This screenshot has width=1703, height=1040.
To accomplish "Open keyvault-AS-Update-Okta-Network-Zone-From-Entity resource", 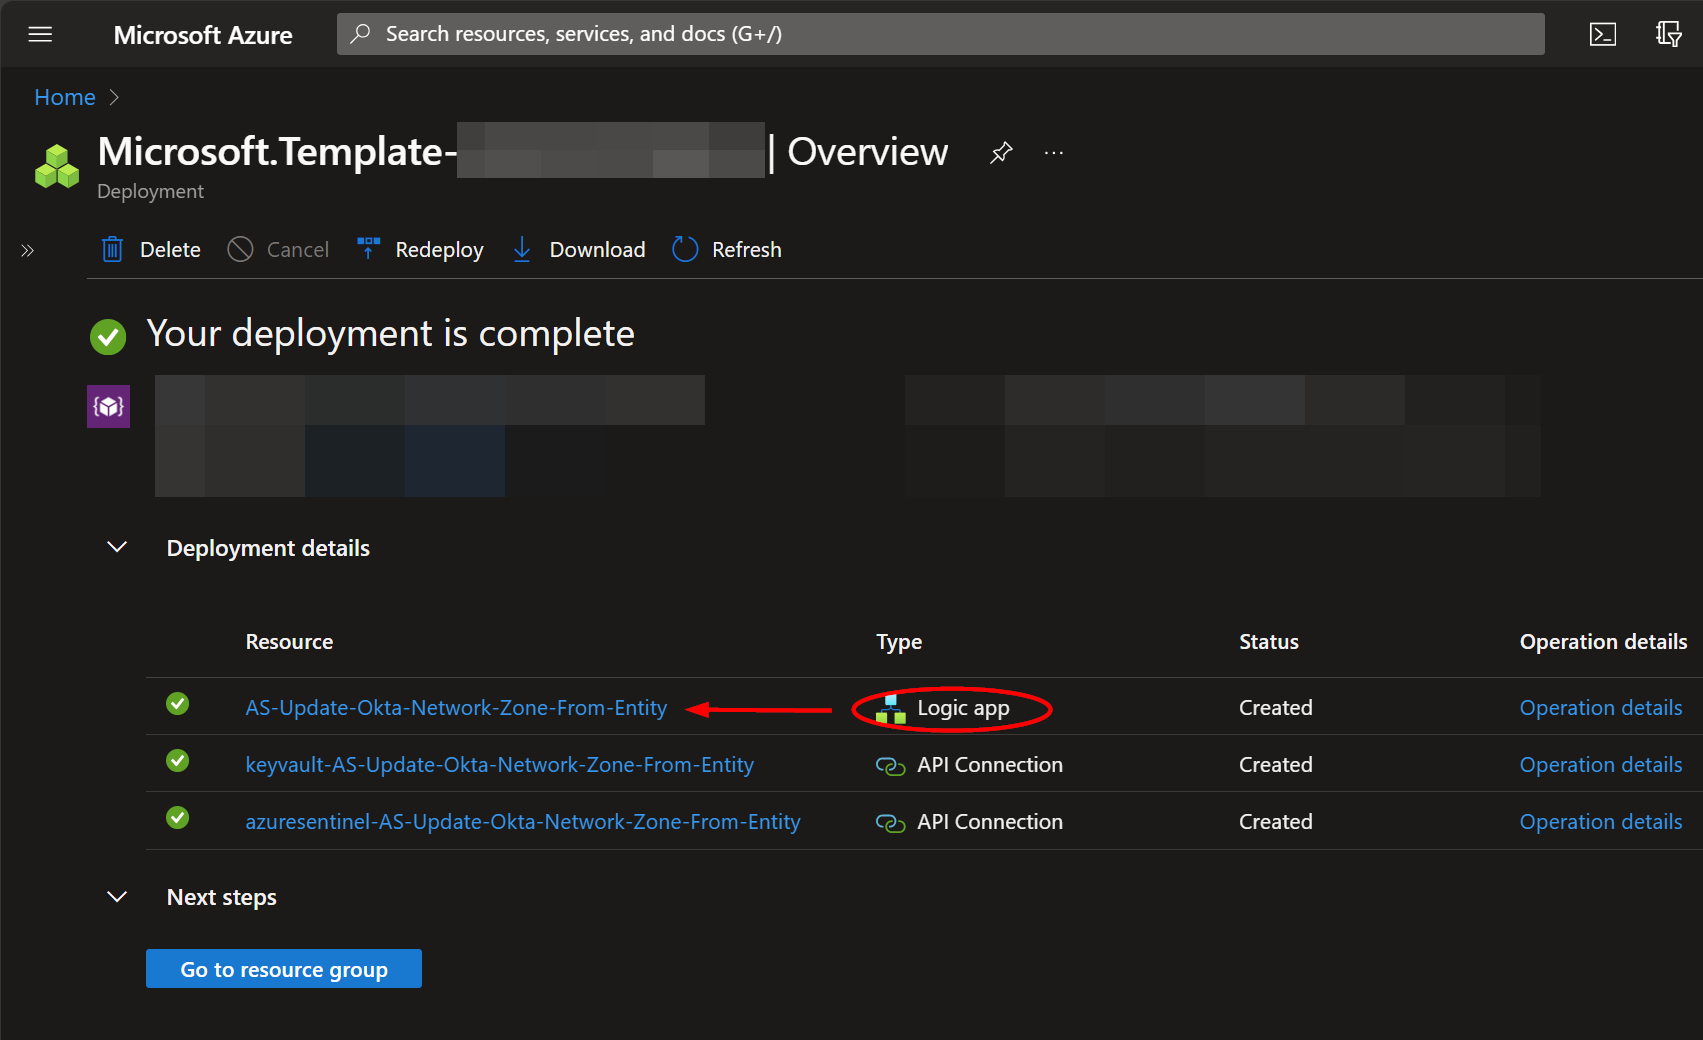I will pyautogui.click(x=500, y=765).
